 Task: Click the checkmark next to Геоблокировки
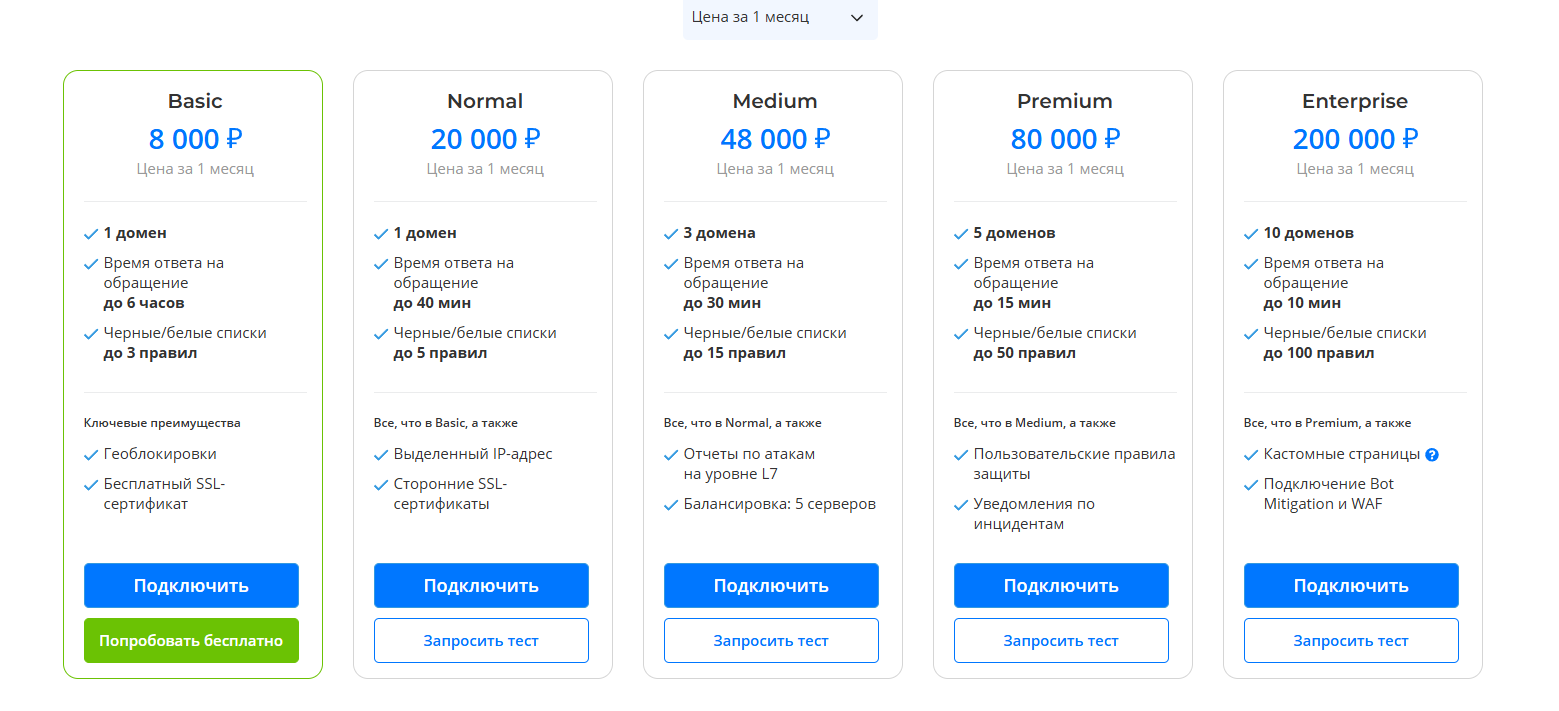click(91, 455)
